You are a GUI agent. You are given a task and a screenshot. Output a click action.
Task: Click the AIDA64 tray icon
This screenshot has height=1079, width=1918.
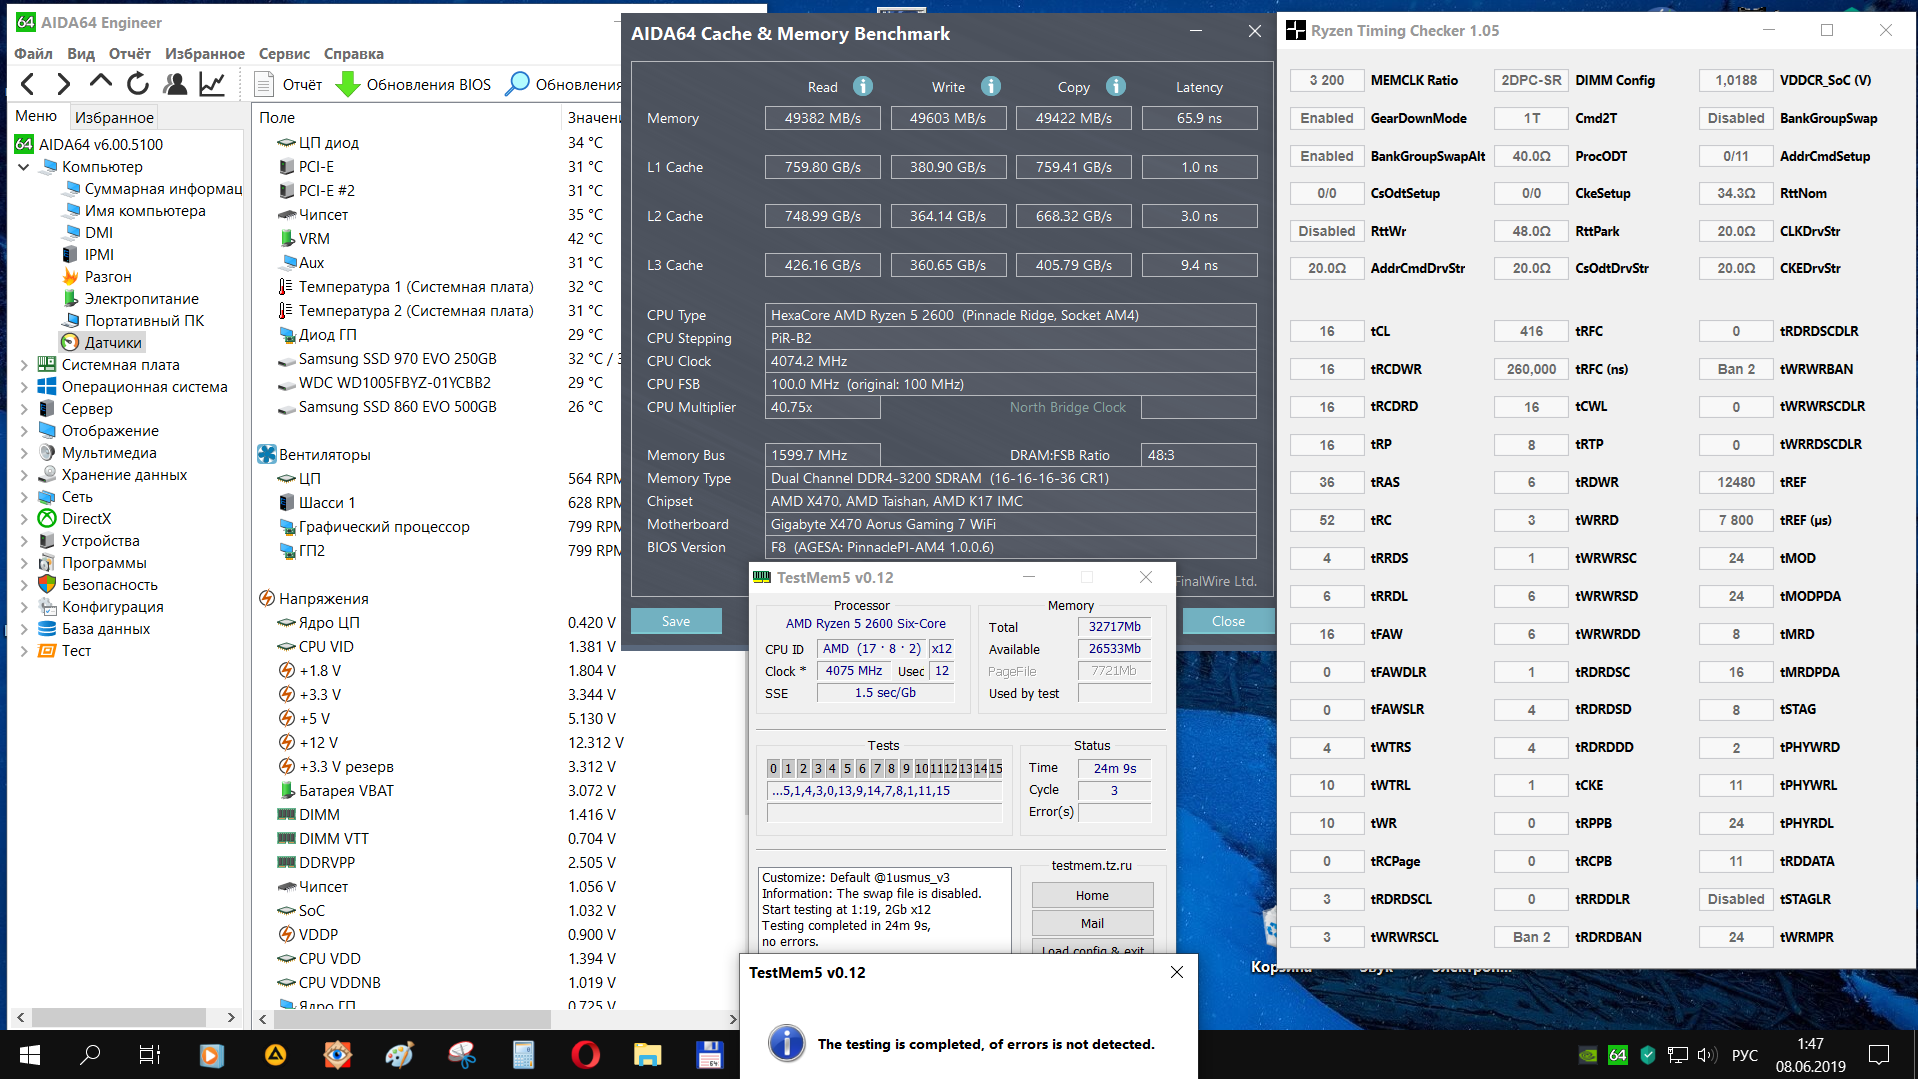(x=1617, y=1055)
